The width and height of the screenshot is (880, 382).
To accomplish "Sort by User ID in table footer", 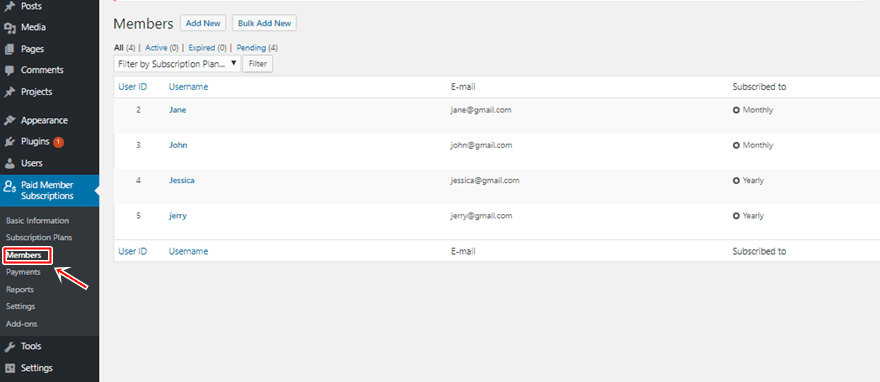I will pyautogui.click(x=132, y=252).
